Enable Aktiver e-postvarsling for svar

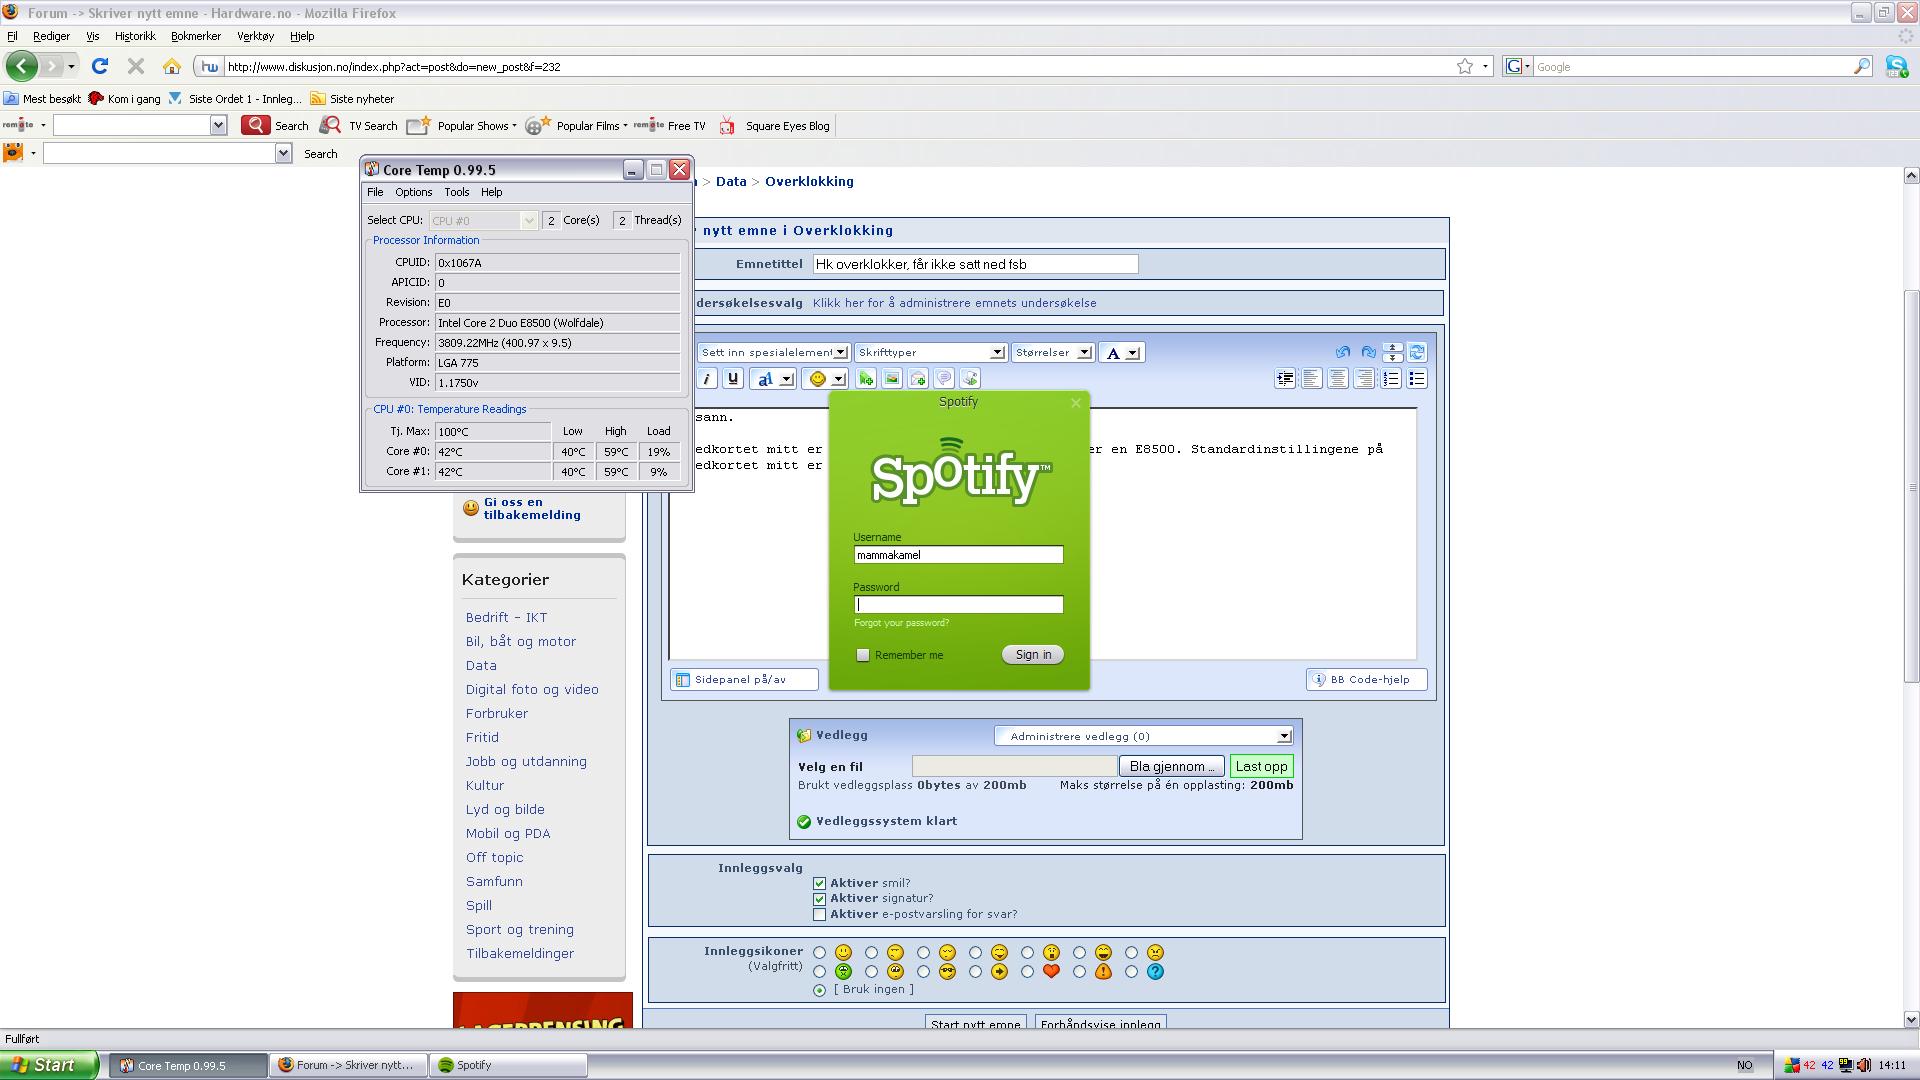819,914
